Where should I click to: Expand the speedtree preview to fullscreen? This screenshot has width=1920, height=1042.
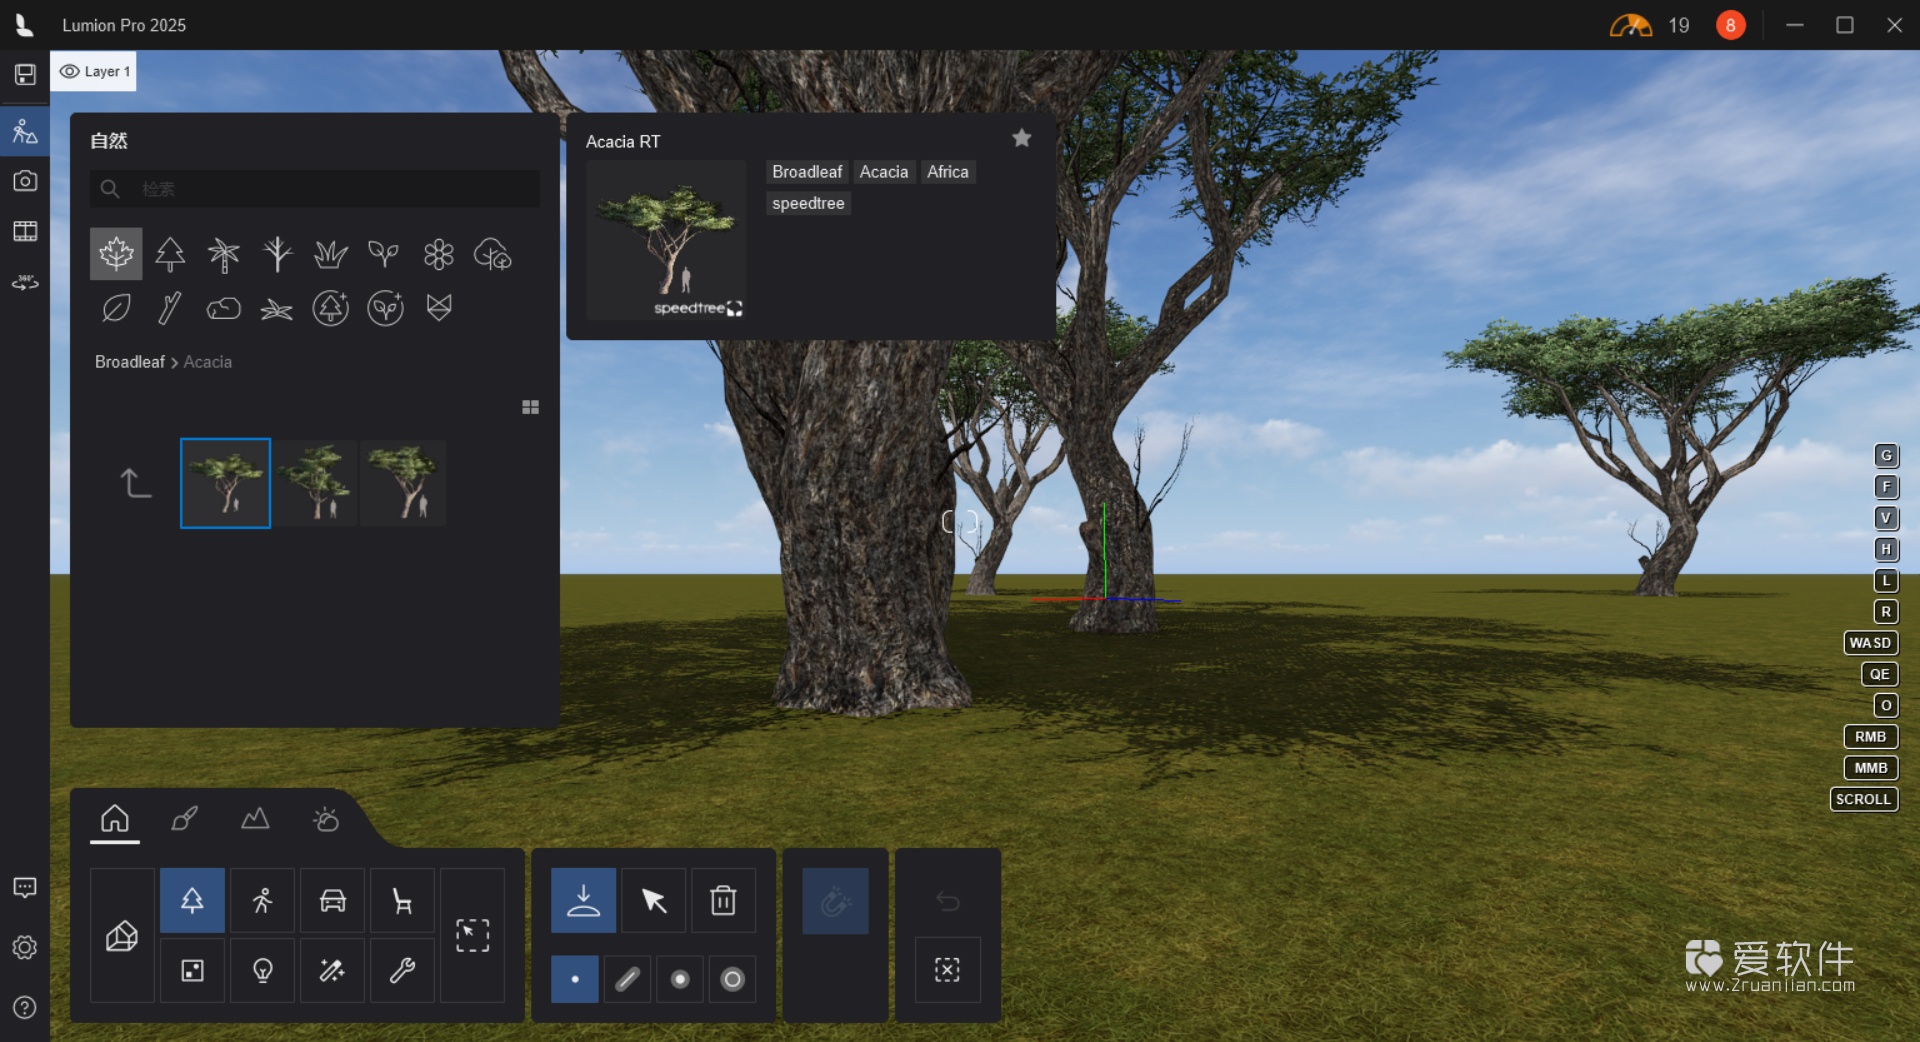pyautogui.click(x=733, y=309)
